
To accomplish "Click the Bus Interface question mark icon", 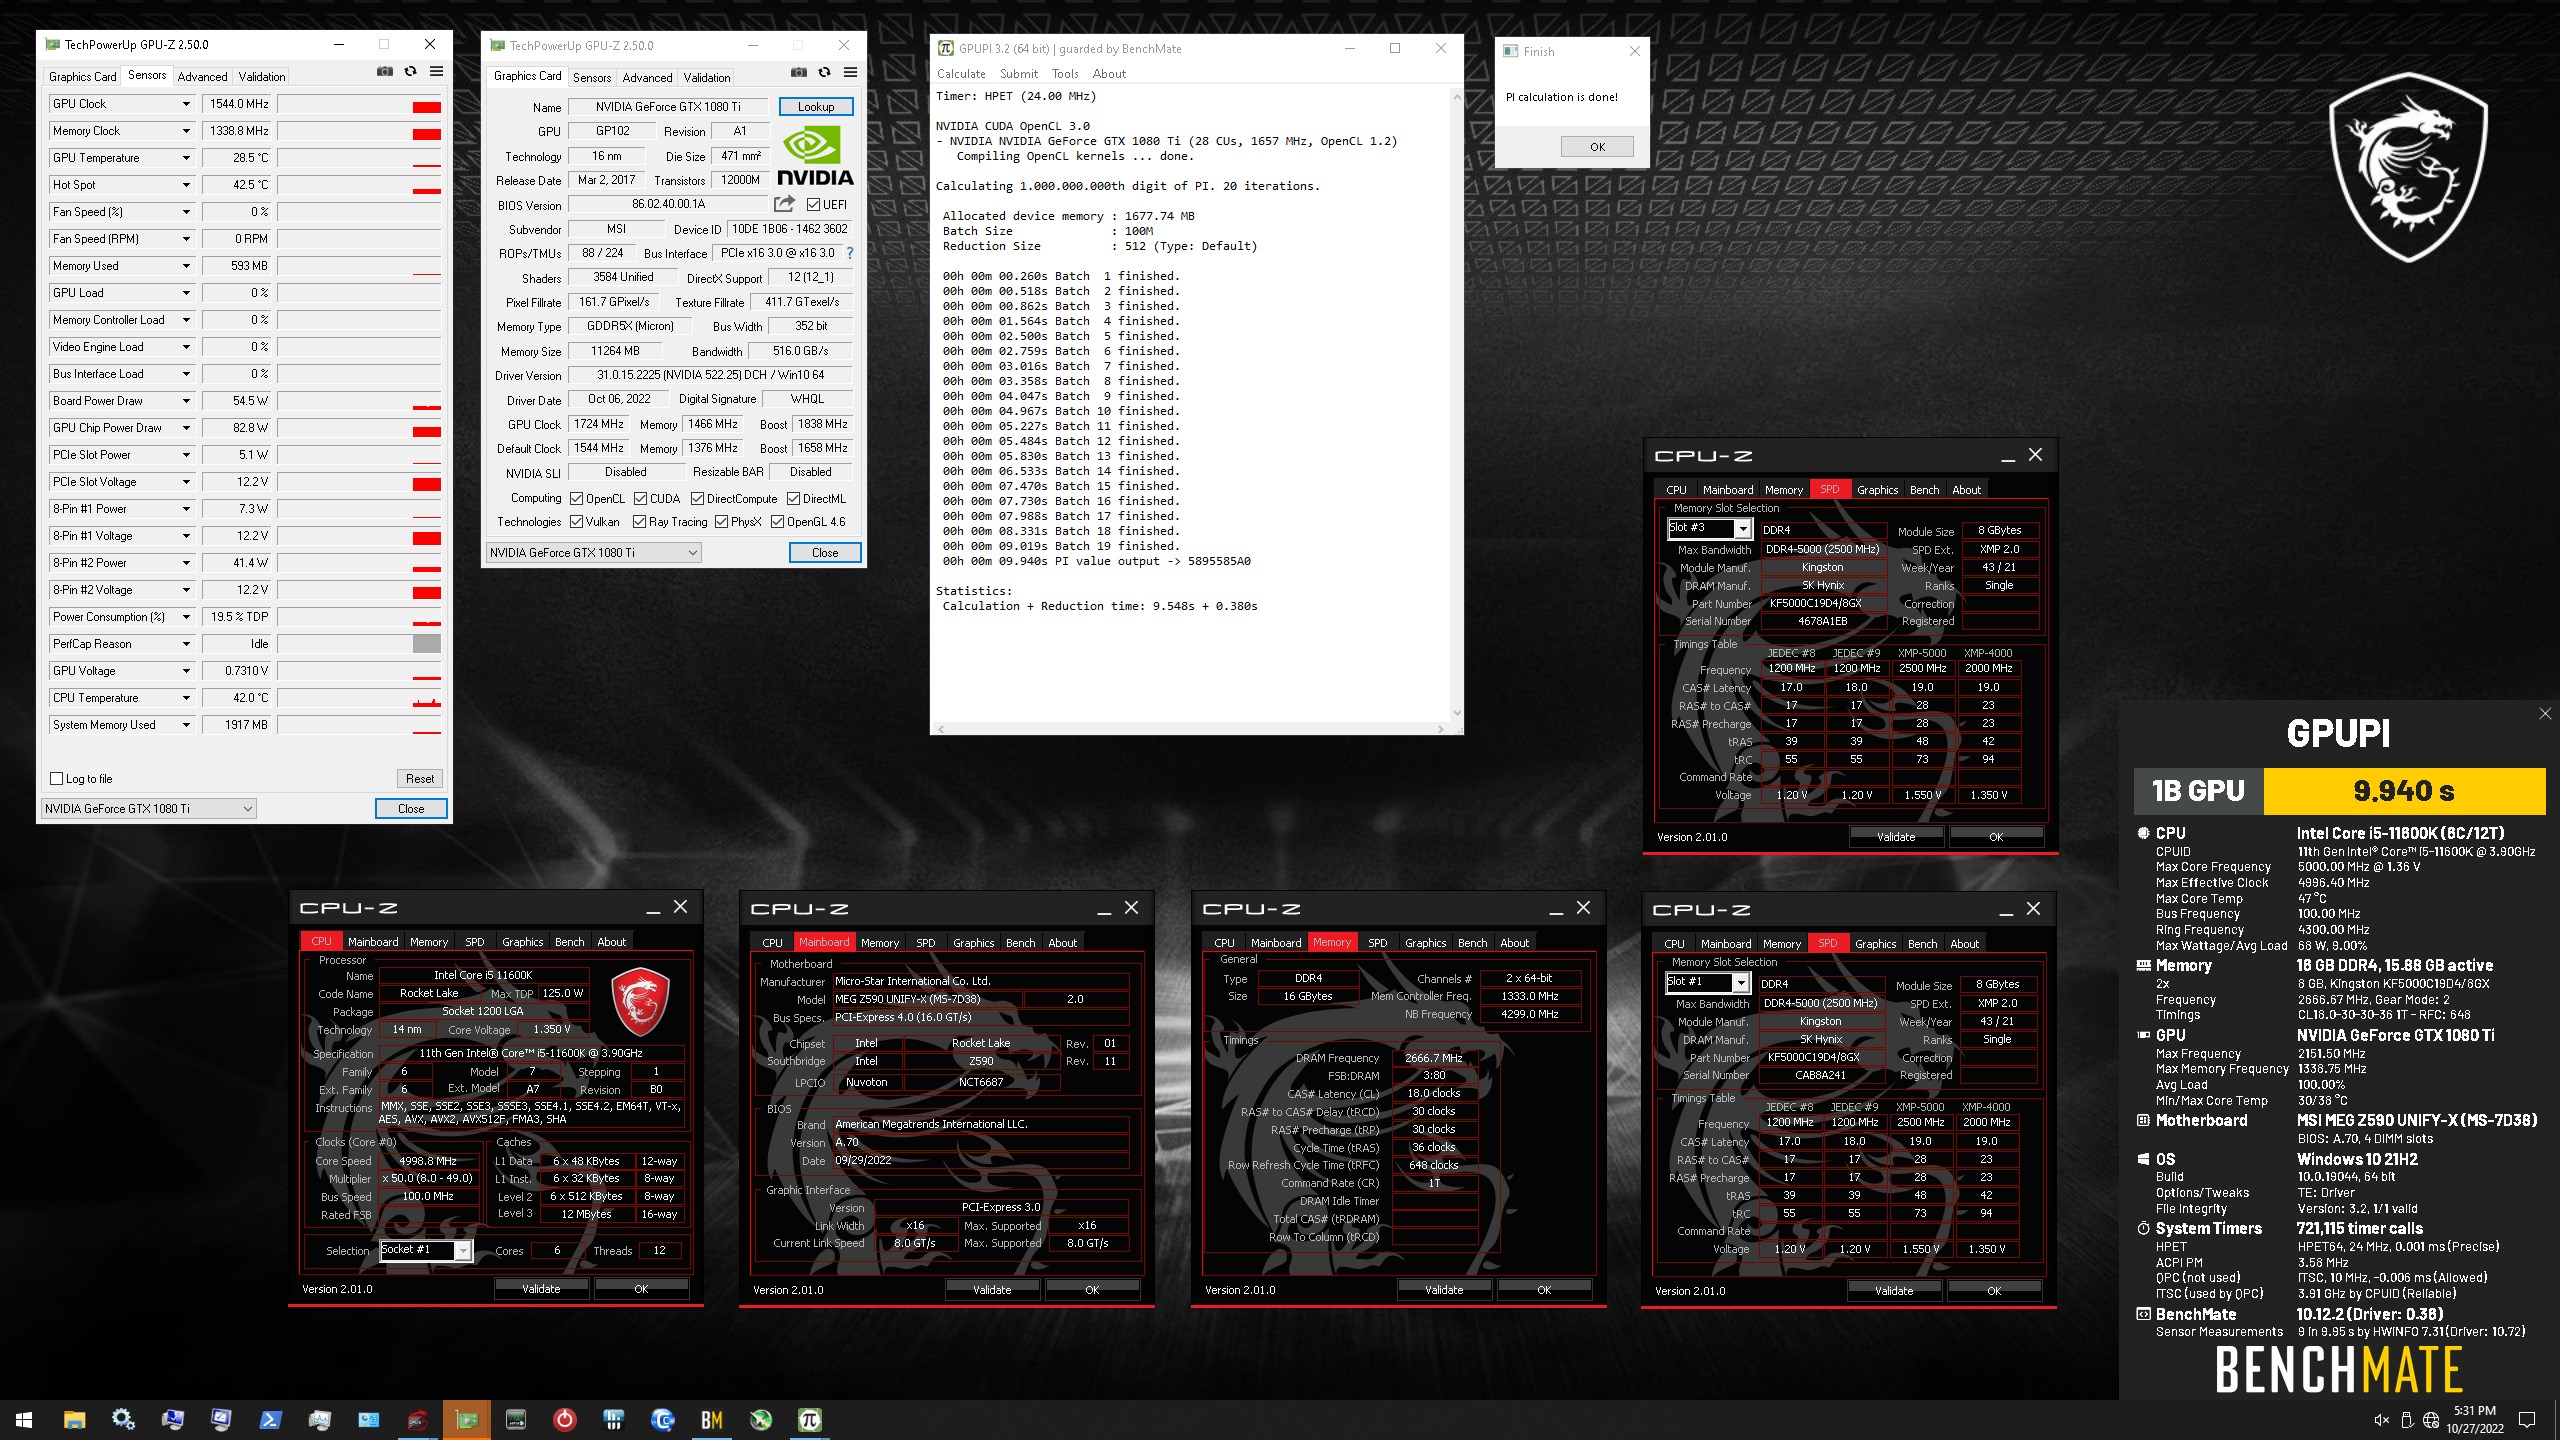I will point(850,253).
